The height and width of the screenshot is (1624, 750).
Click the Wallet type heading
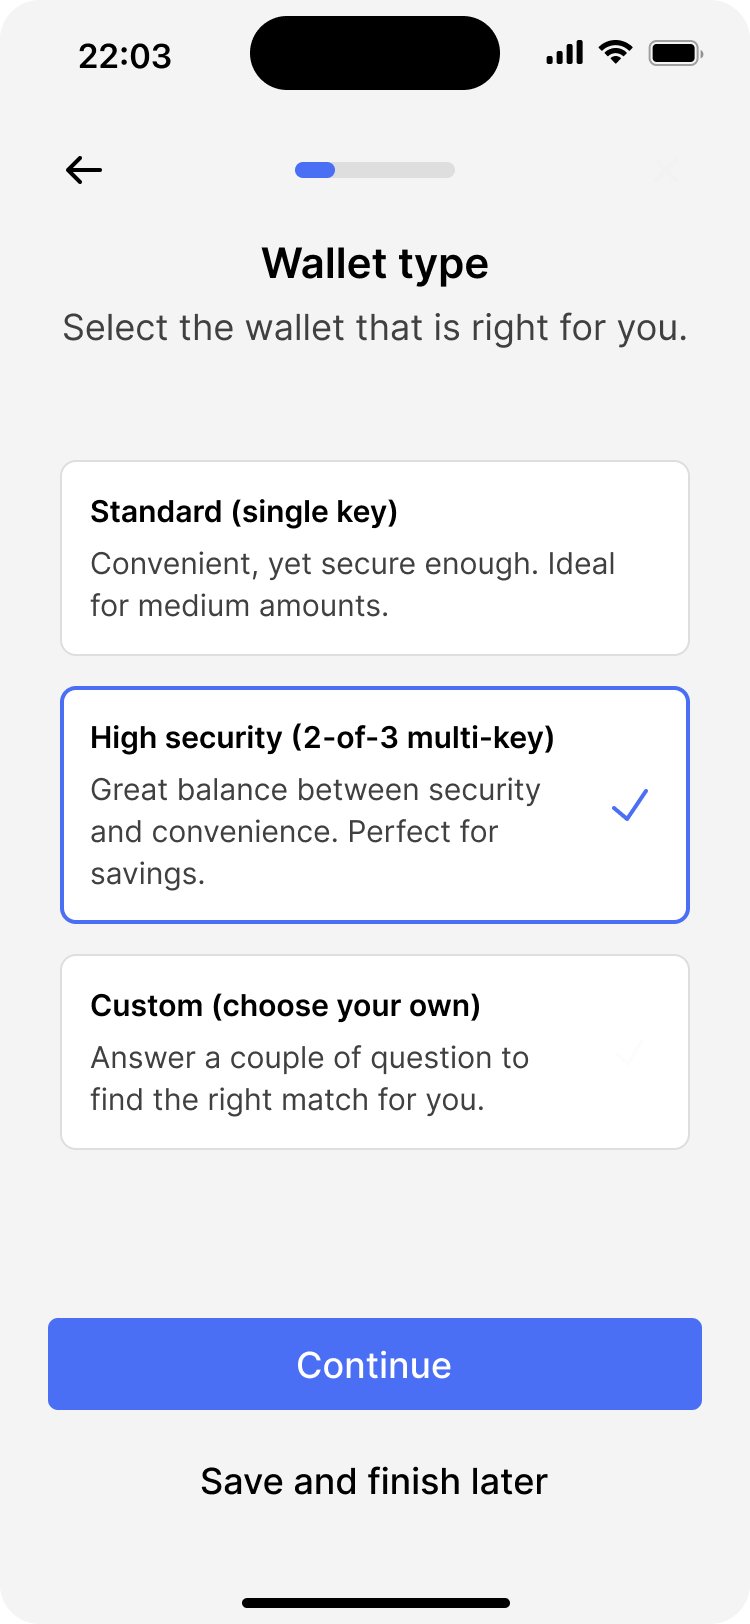click(x=375, y=264)
